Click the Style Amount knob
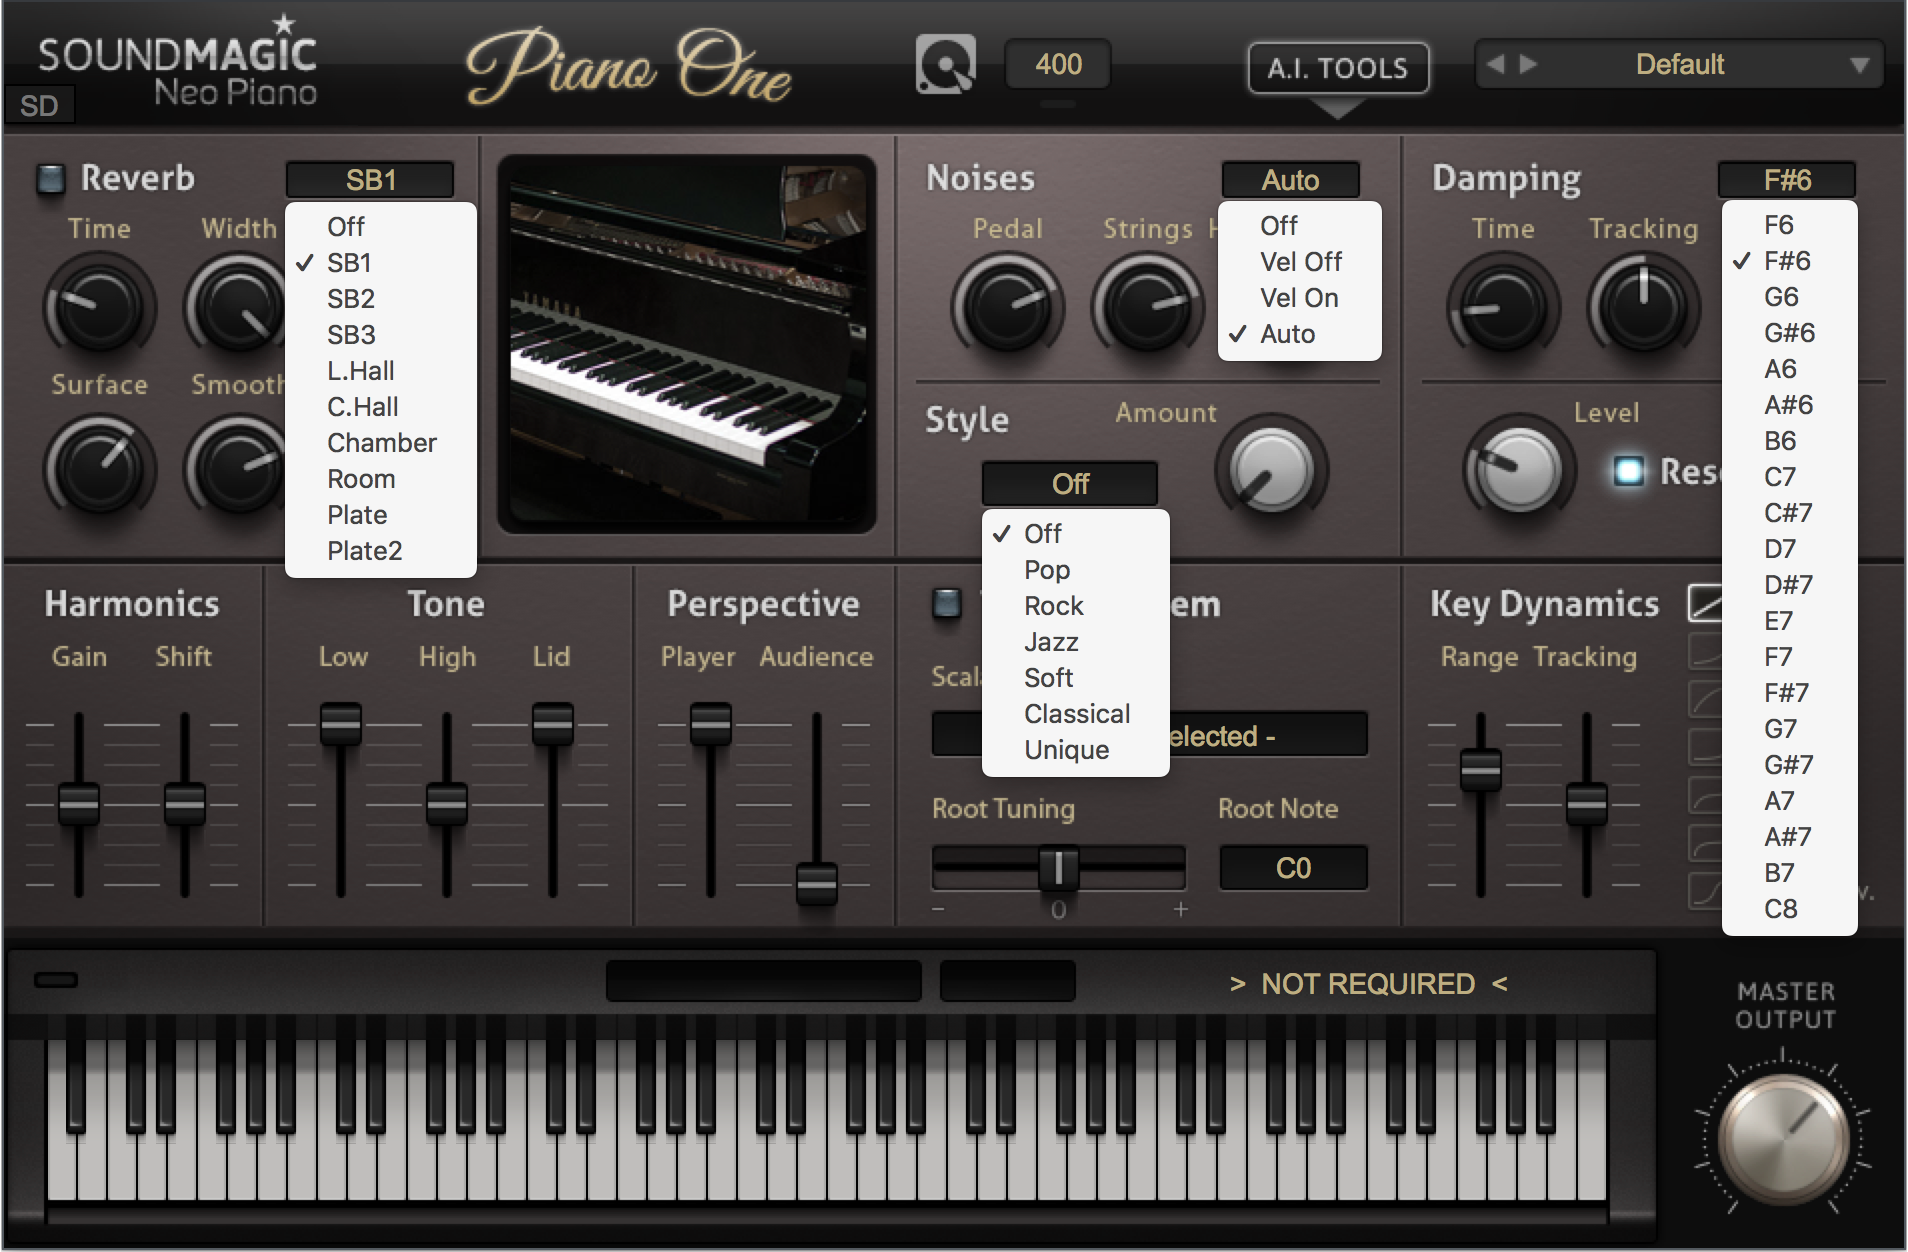 pos(1271,469)
